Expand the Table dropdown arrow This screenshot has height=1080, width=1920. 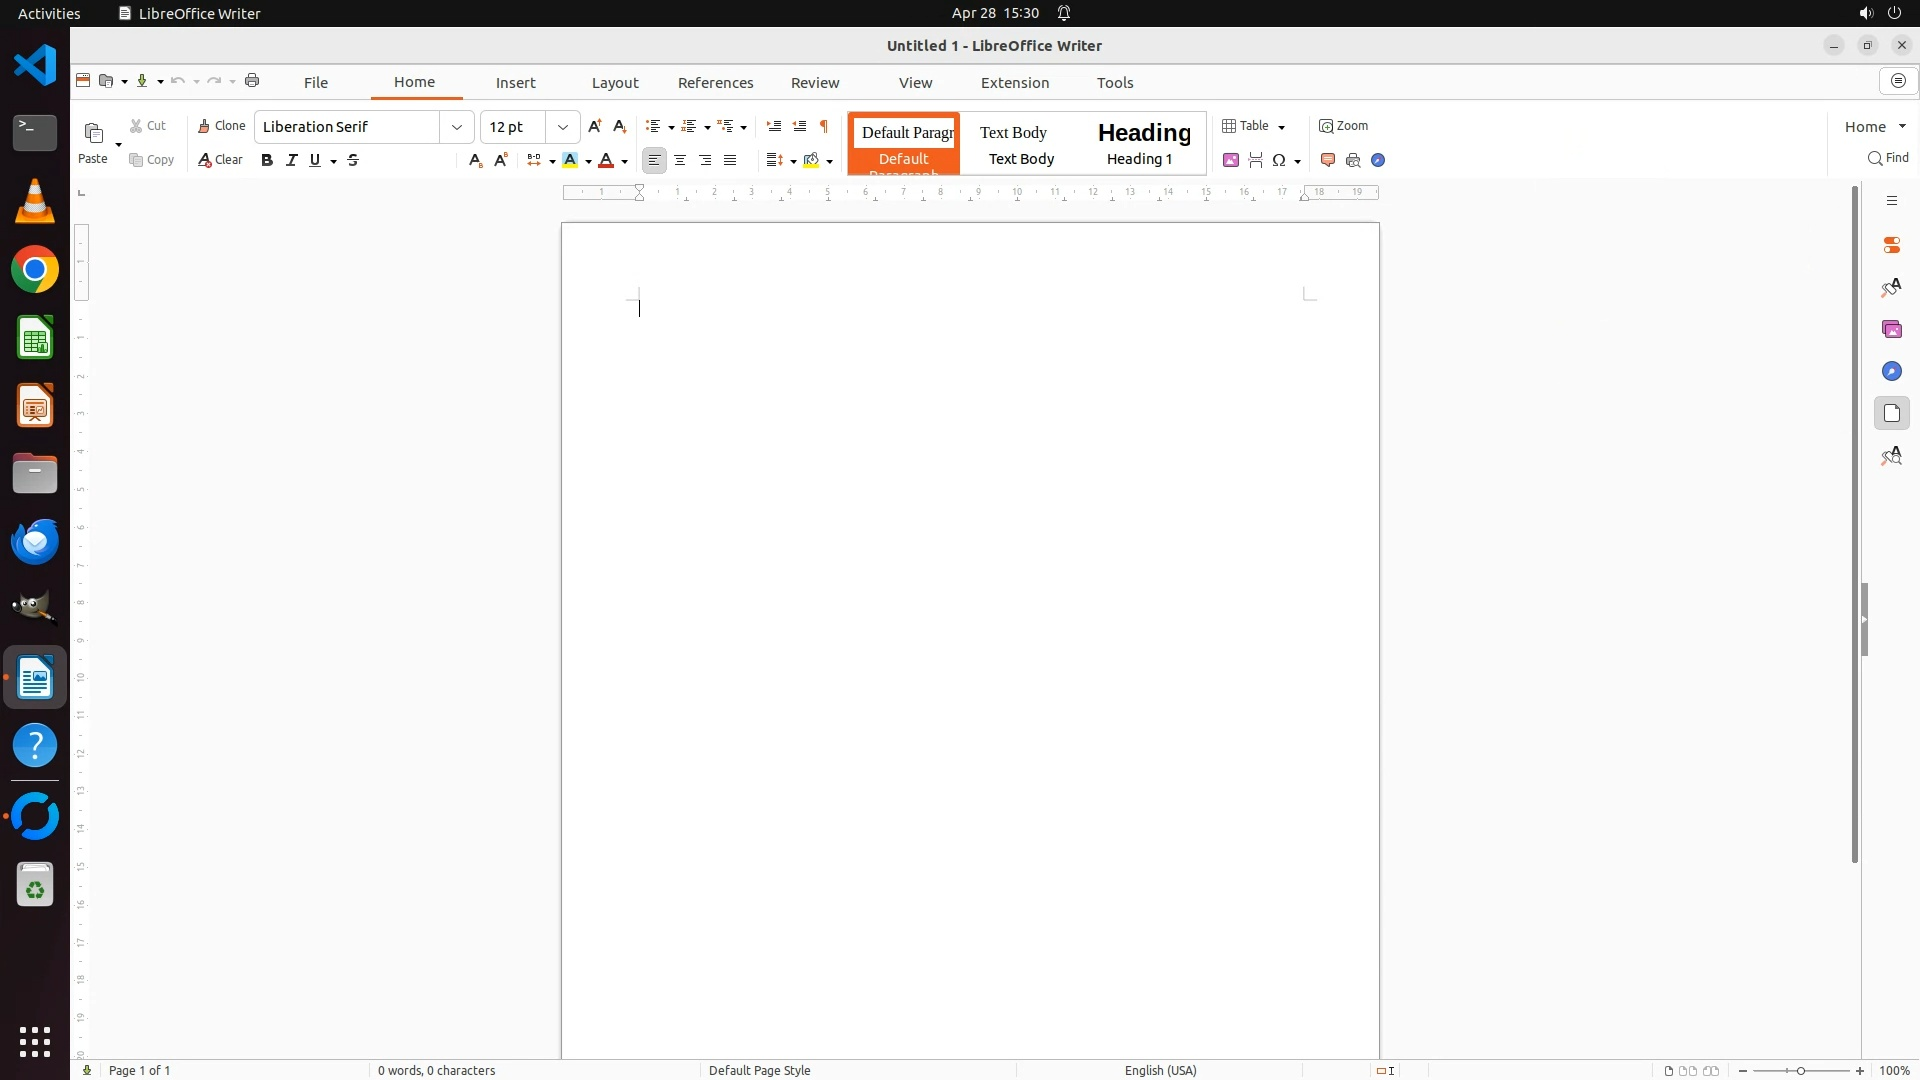1281,127
